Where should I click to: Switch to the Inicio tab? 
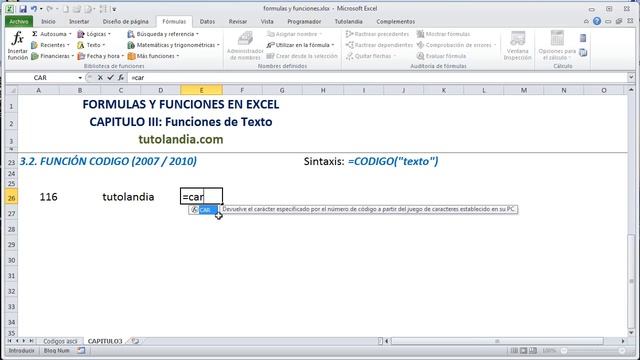pyautogui.click(x=48, y=22)
